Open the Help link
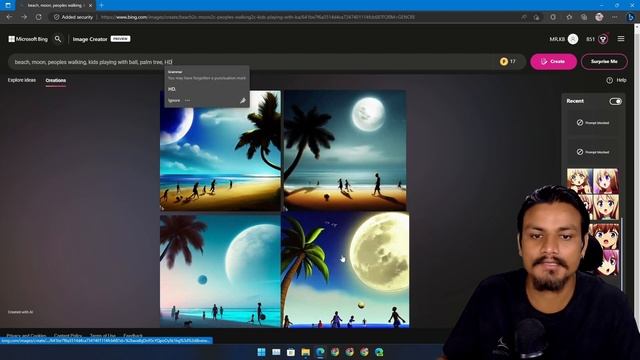640x360 pixels. [x=616, y=80]
